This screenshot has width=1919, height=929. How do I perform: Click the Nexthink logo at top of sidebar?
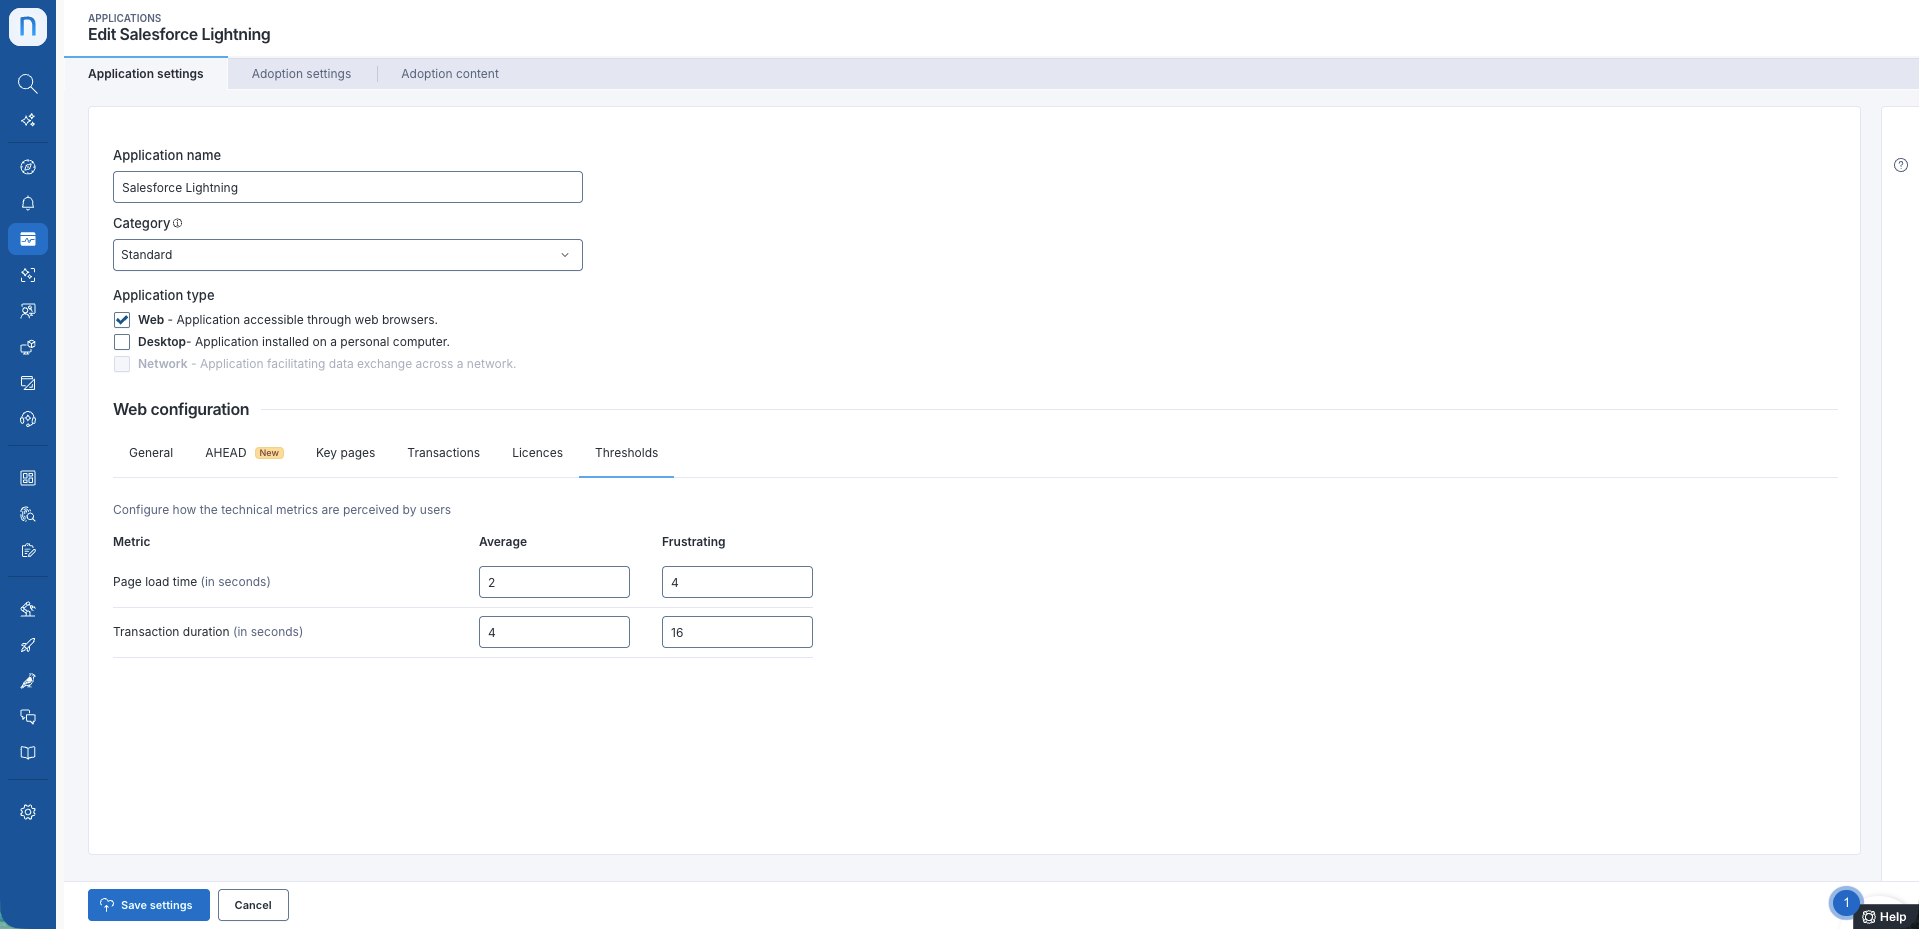coord(28,27)
